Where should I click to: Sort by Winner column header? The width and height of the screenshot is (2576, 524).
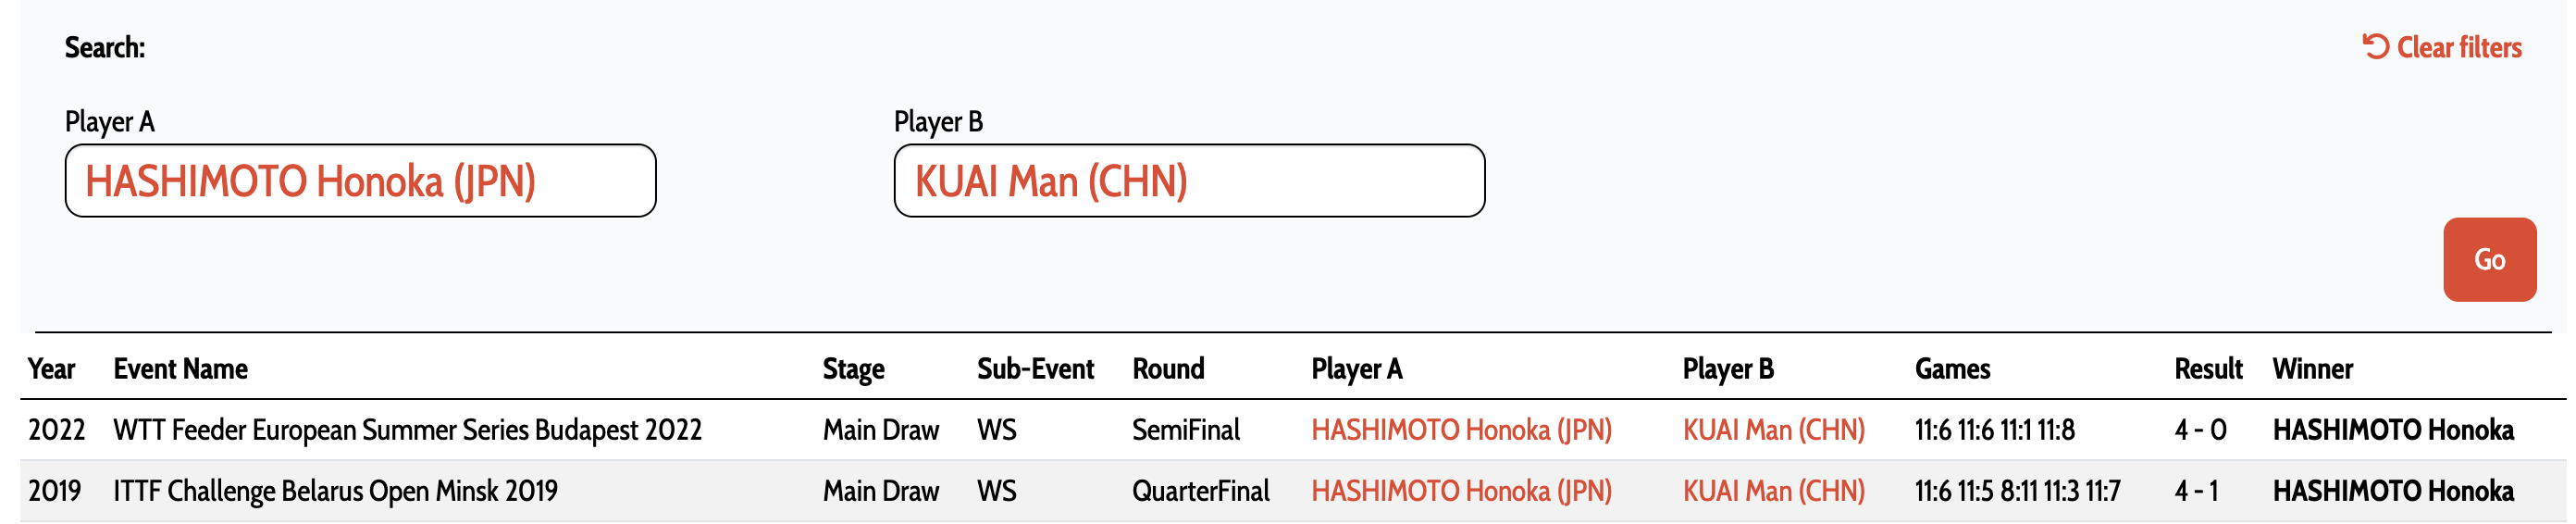point(2312,369)
